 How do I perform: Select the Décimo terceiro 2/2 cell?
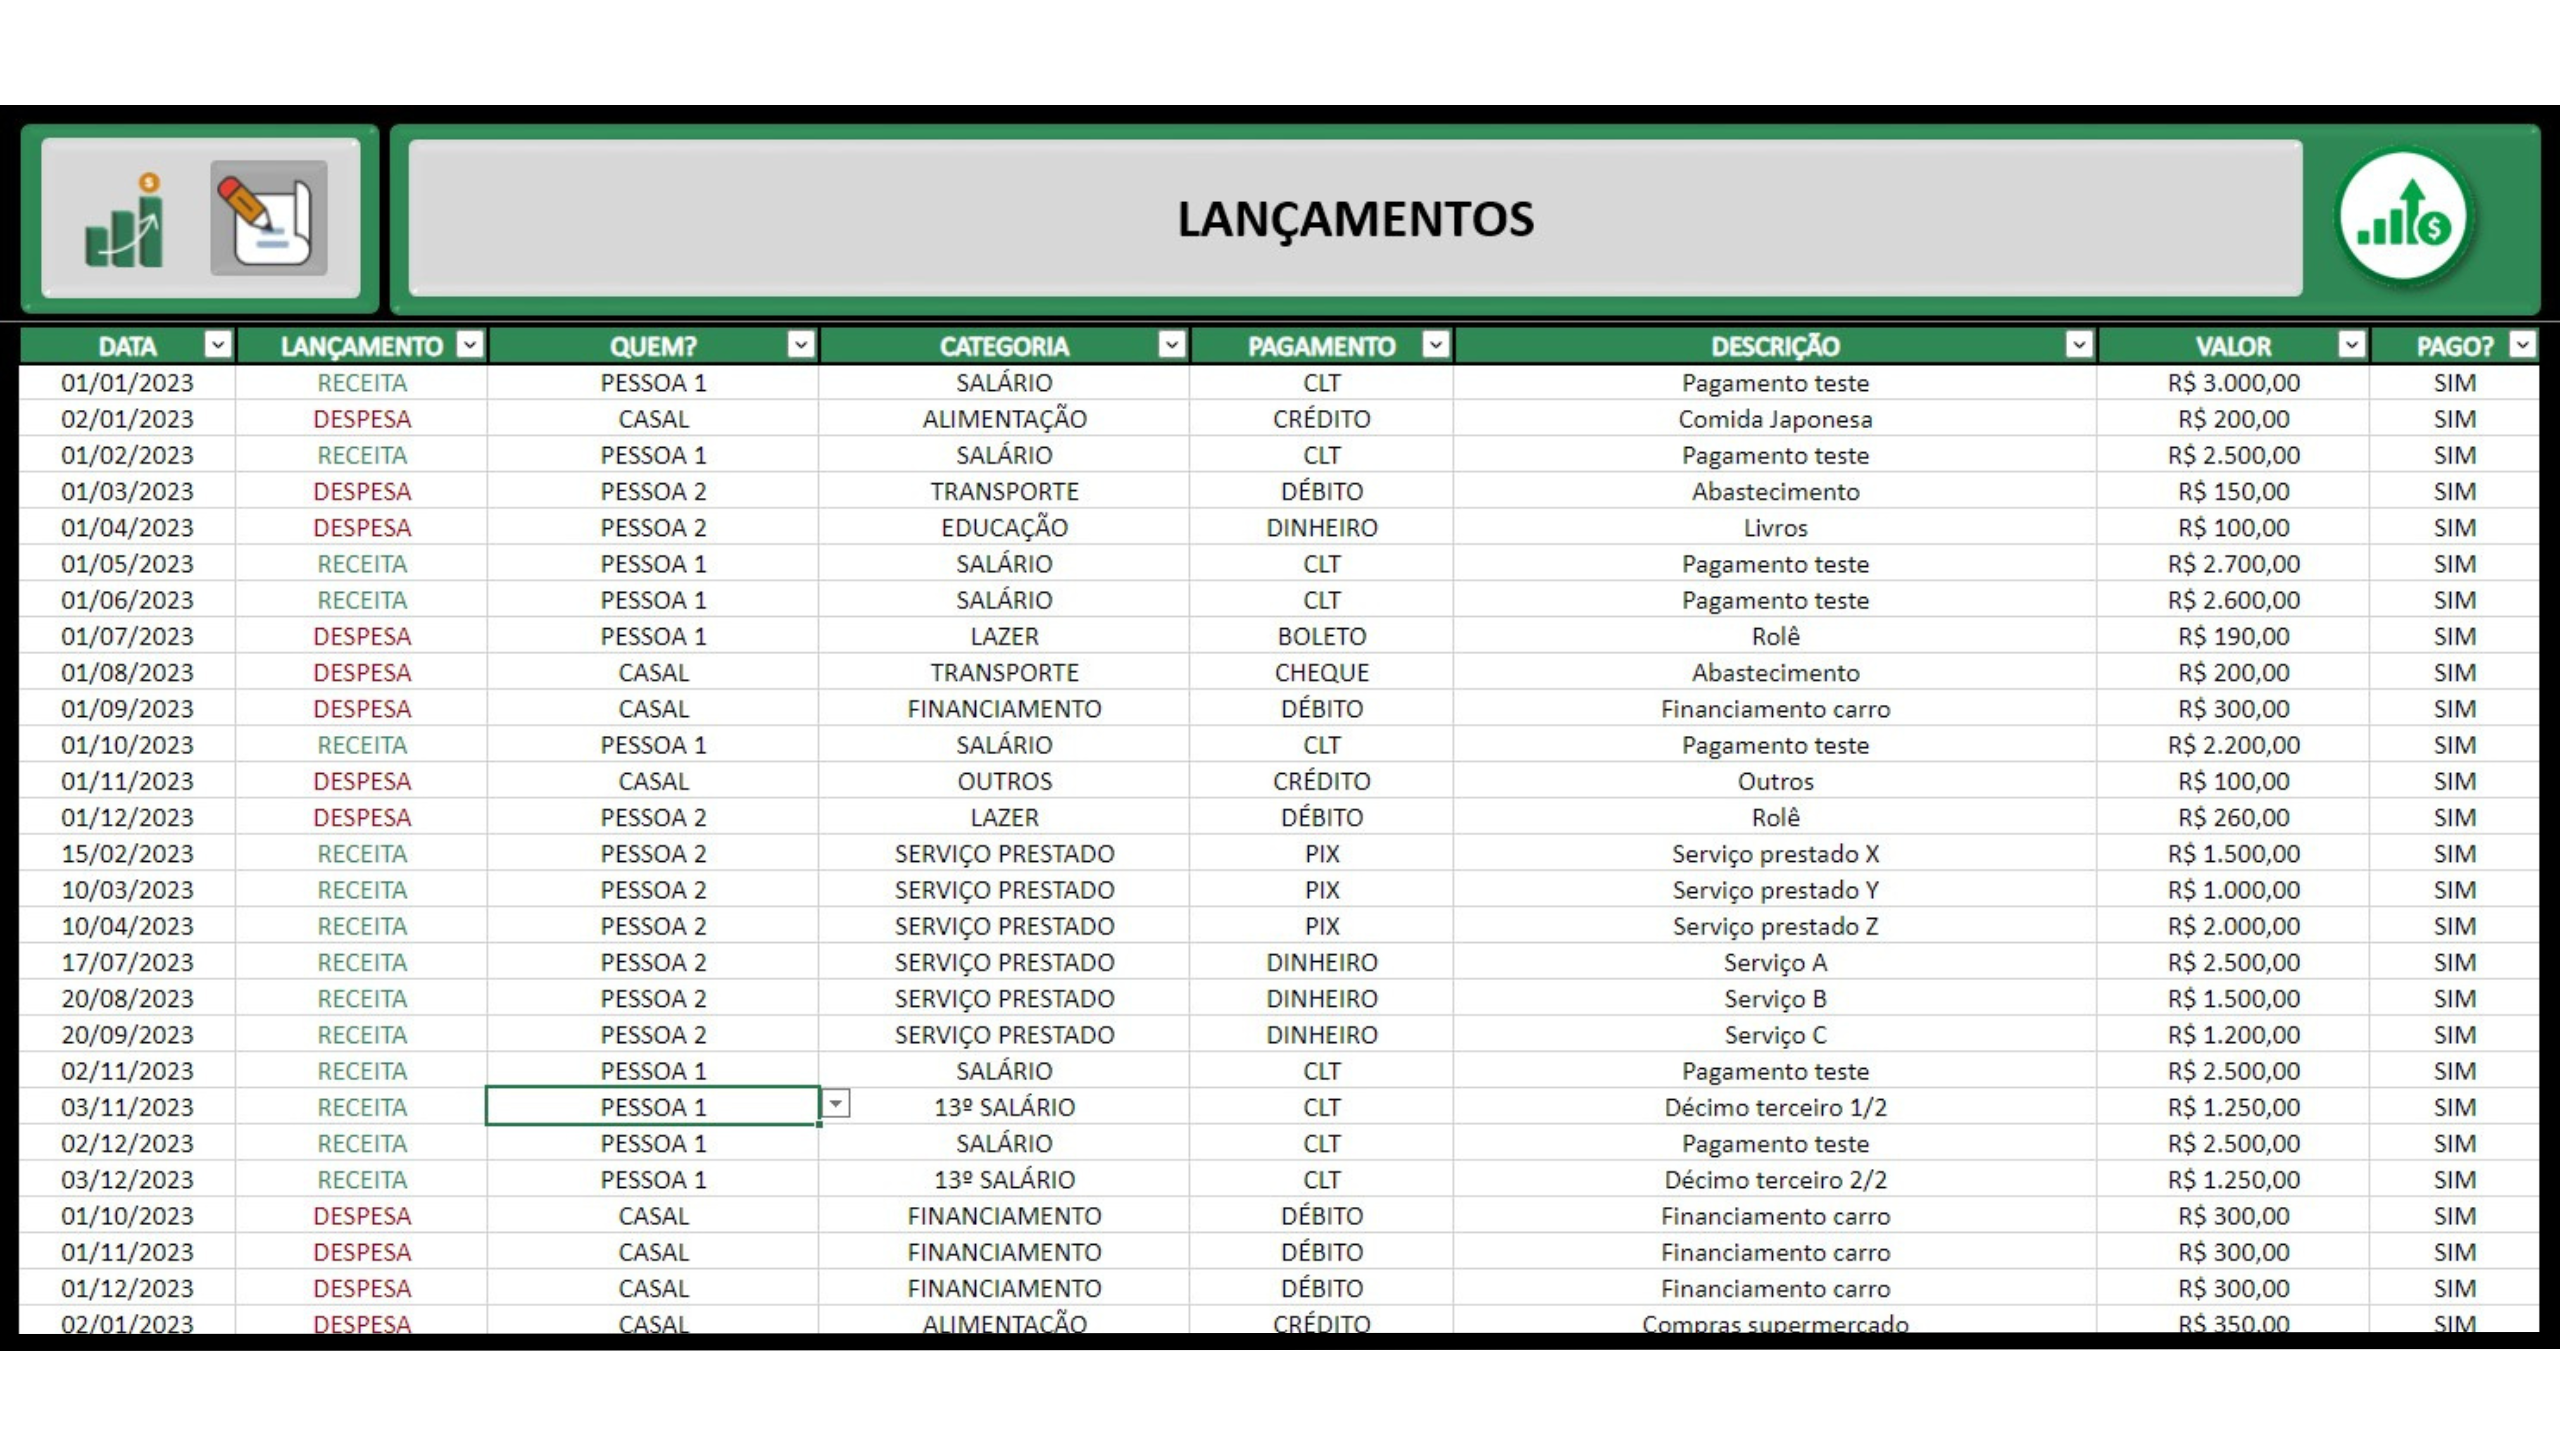1775,1180
